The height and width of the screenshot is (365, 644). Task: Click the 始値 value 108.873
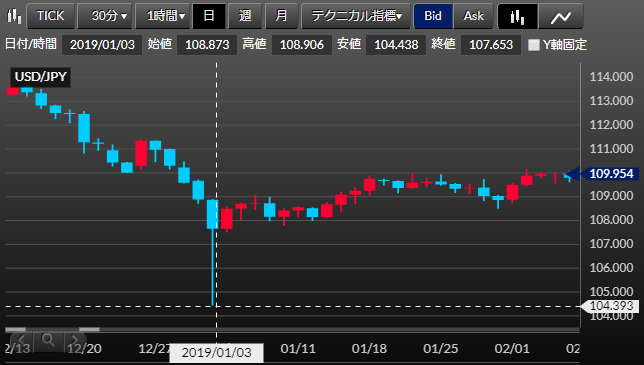pos(207,44)
